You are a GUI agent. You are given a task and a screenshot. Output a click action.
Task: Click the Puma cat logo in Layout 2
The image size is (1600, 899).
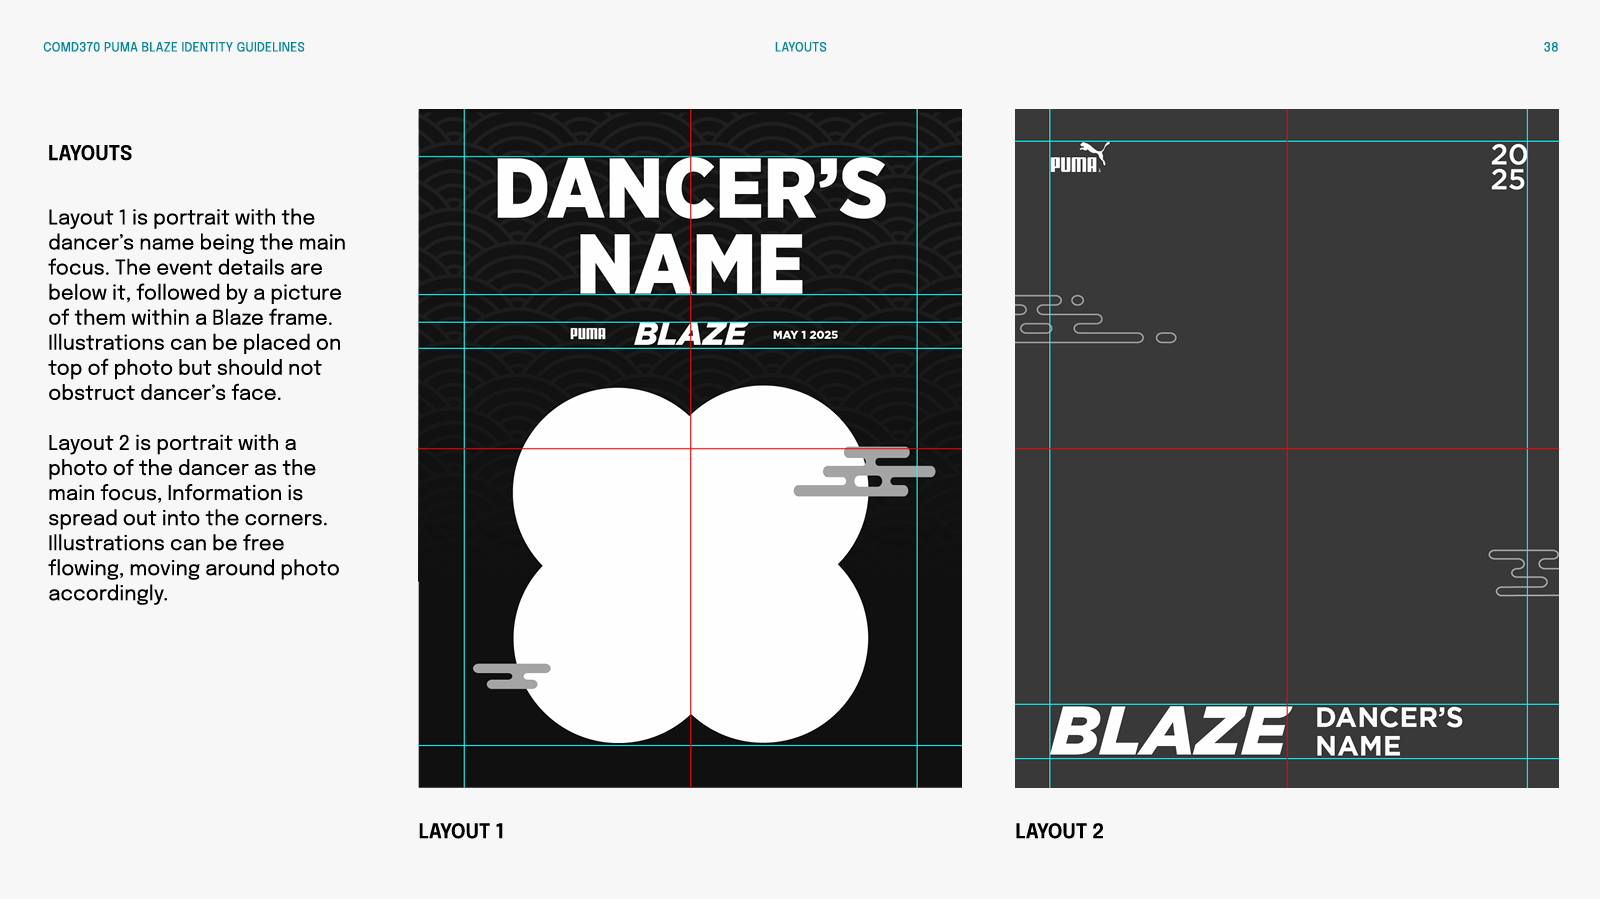pos(1079,157)
